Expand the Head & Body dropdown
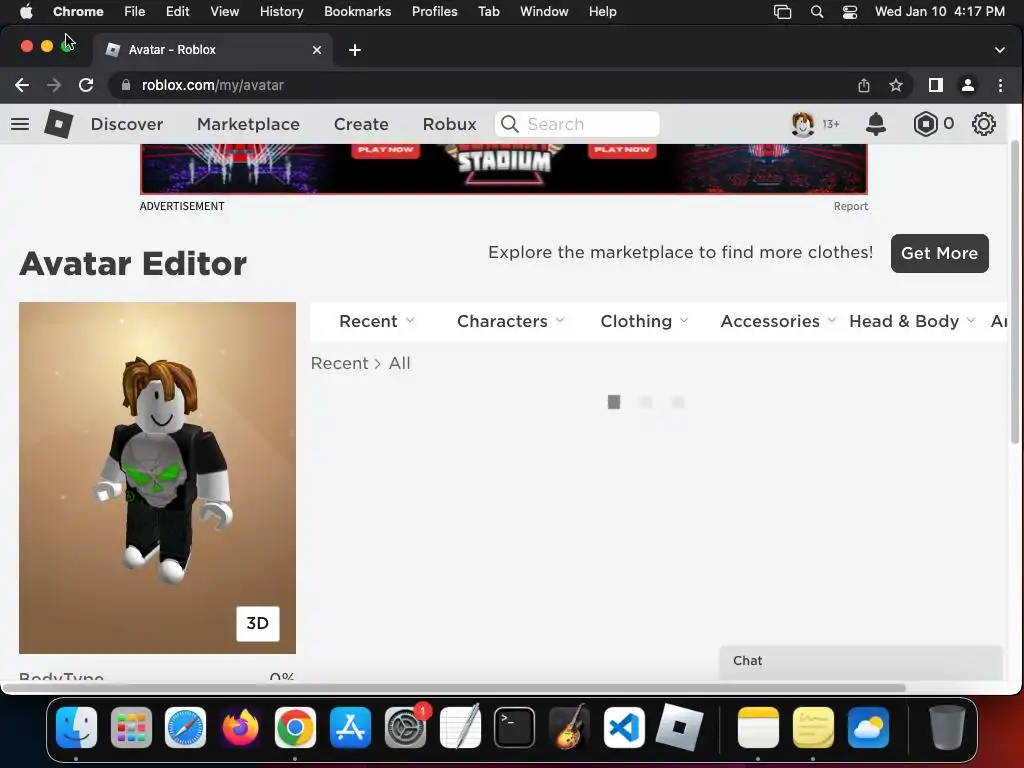 [912, 321]
